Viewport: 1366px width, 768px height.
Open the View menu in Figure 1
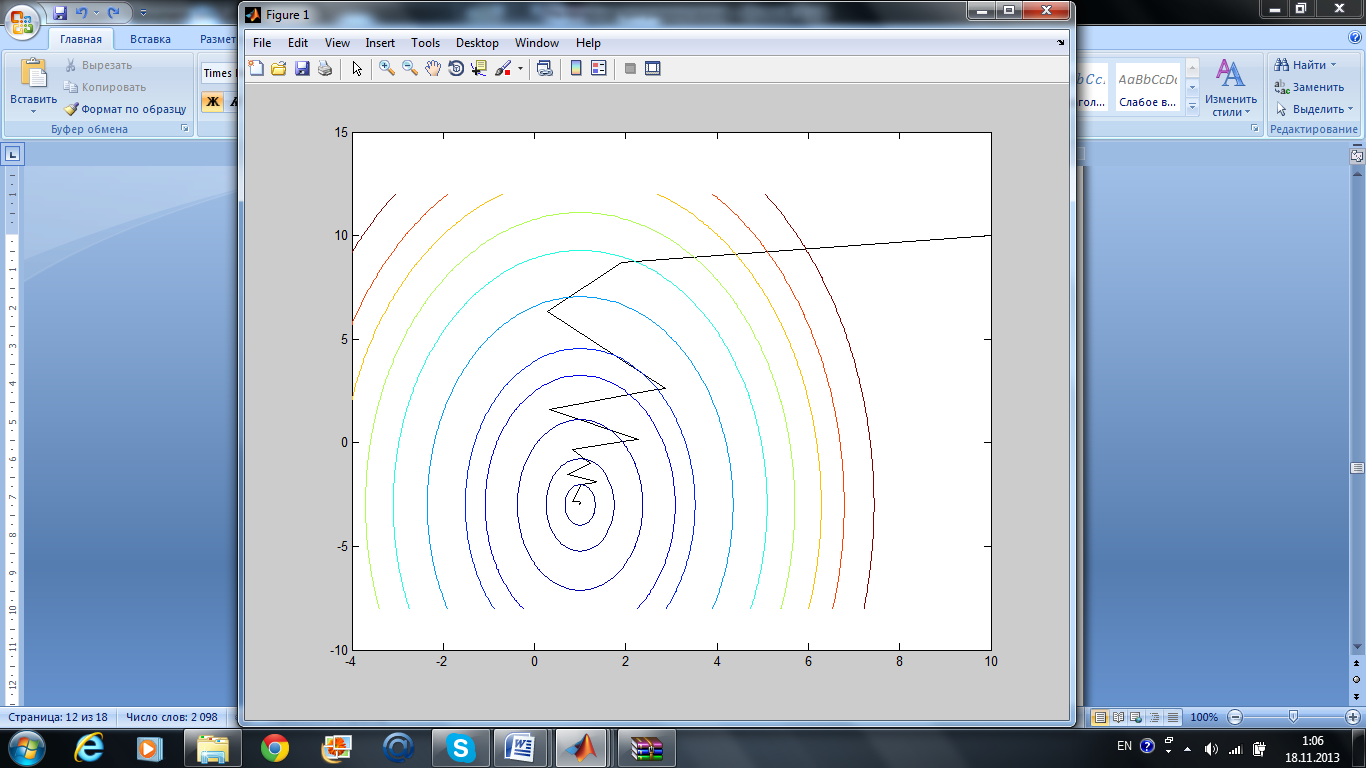click(x=337, y=43)
